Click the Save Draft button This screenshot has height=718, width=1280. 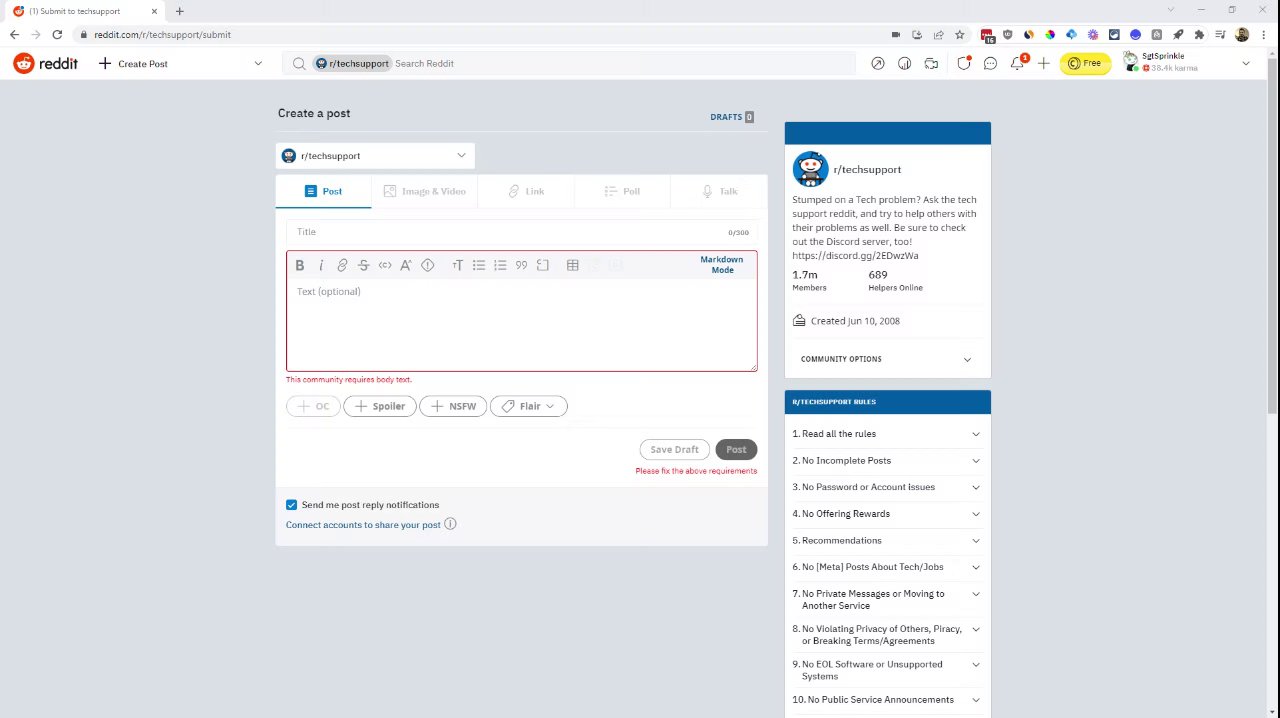click(675, 450)
